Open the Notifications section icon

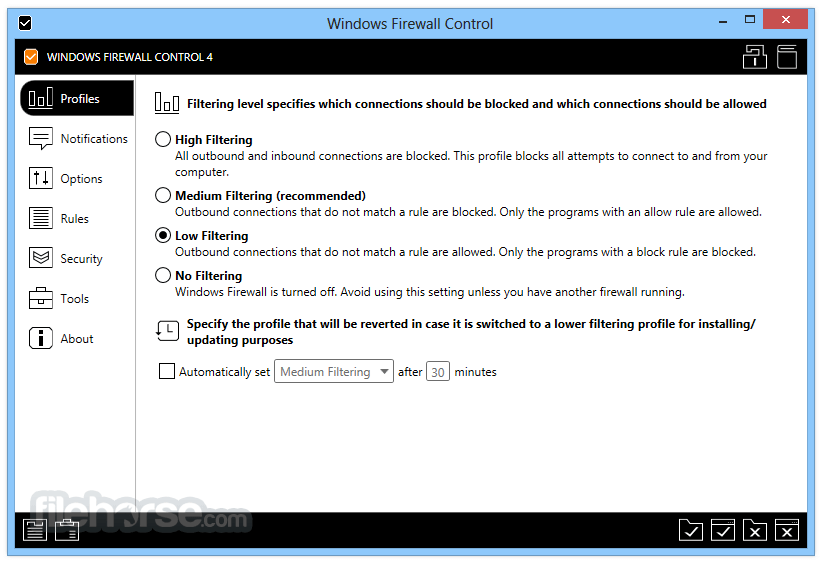(x=40, y=138)
